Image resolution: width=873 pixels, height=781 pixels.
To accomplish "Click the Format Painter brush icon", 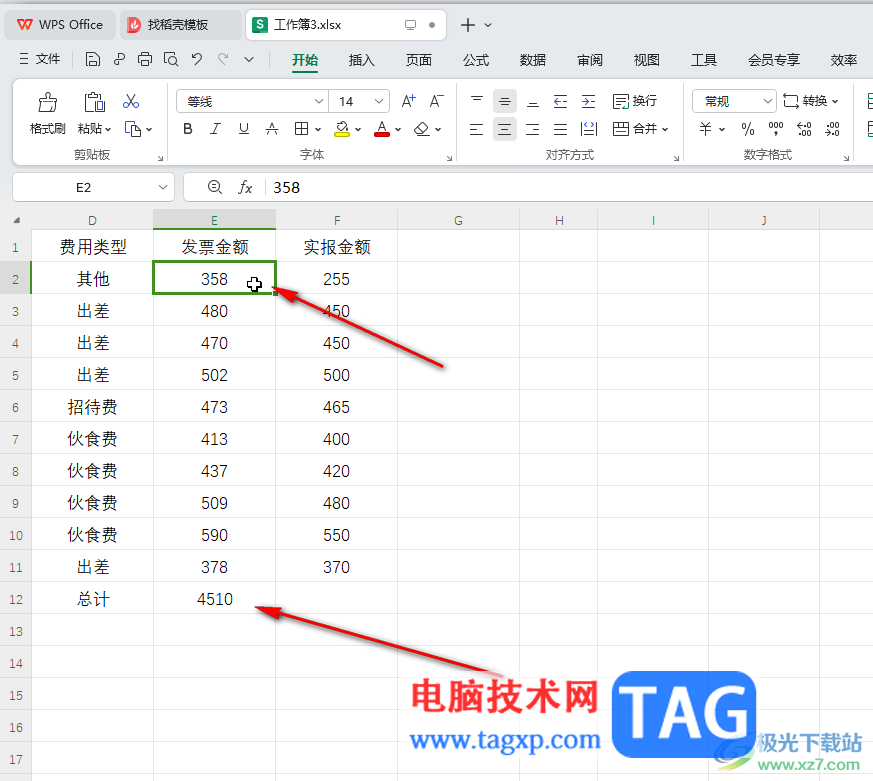I will tap(47, 103).
